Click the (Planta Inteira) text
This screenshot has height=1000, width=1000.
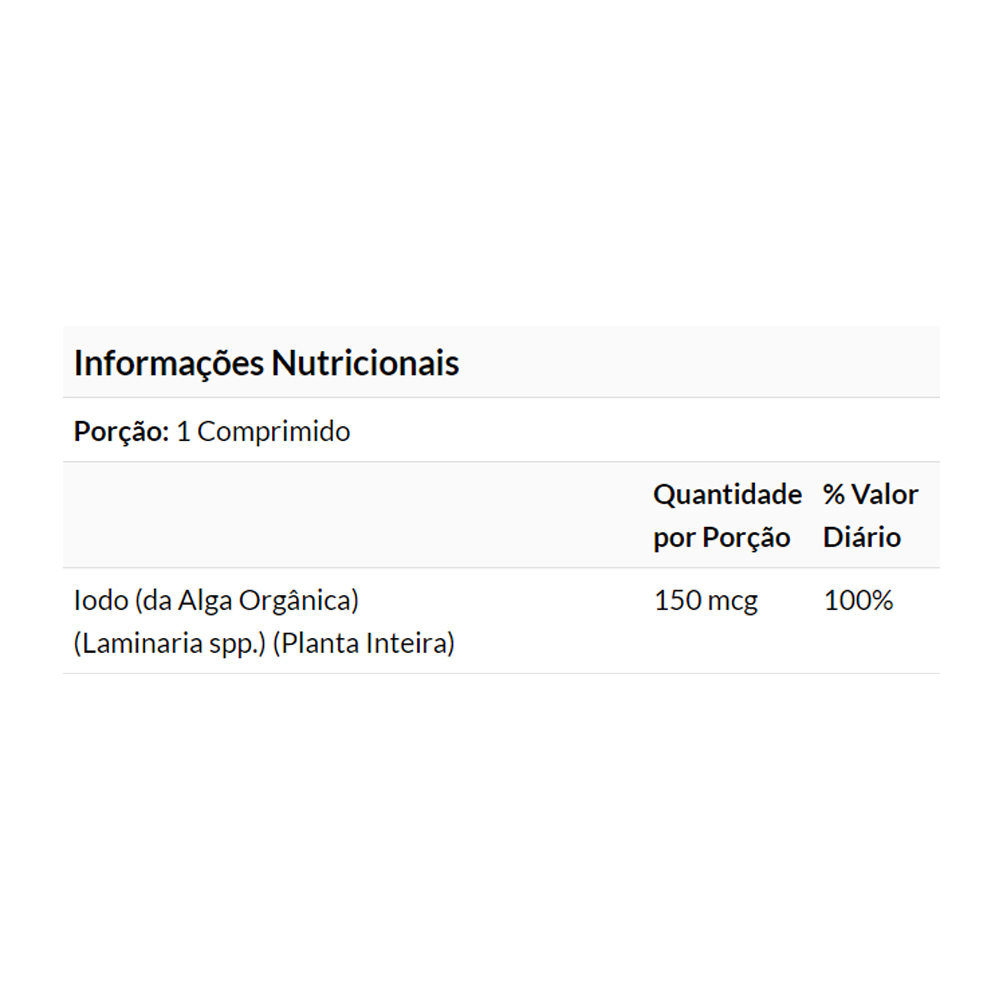click(363, 645)
